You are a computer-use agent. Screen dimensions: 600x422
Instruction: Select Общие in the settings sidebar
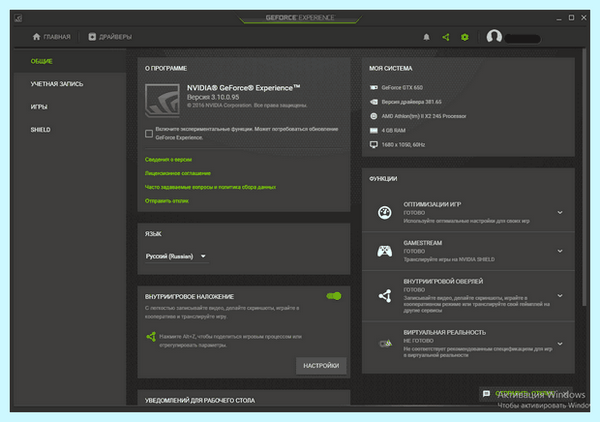[x=70, y=61]
